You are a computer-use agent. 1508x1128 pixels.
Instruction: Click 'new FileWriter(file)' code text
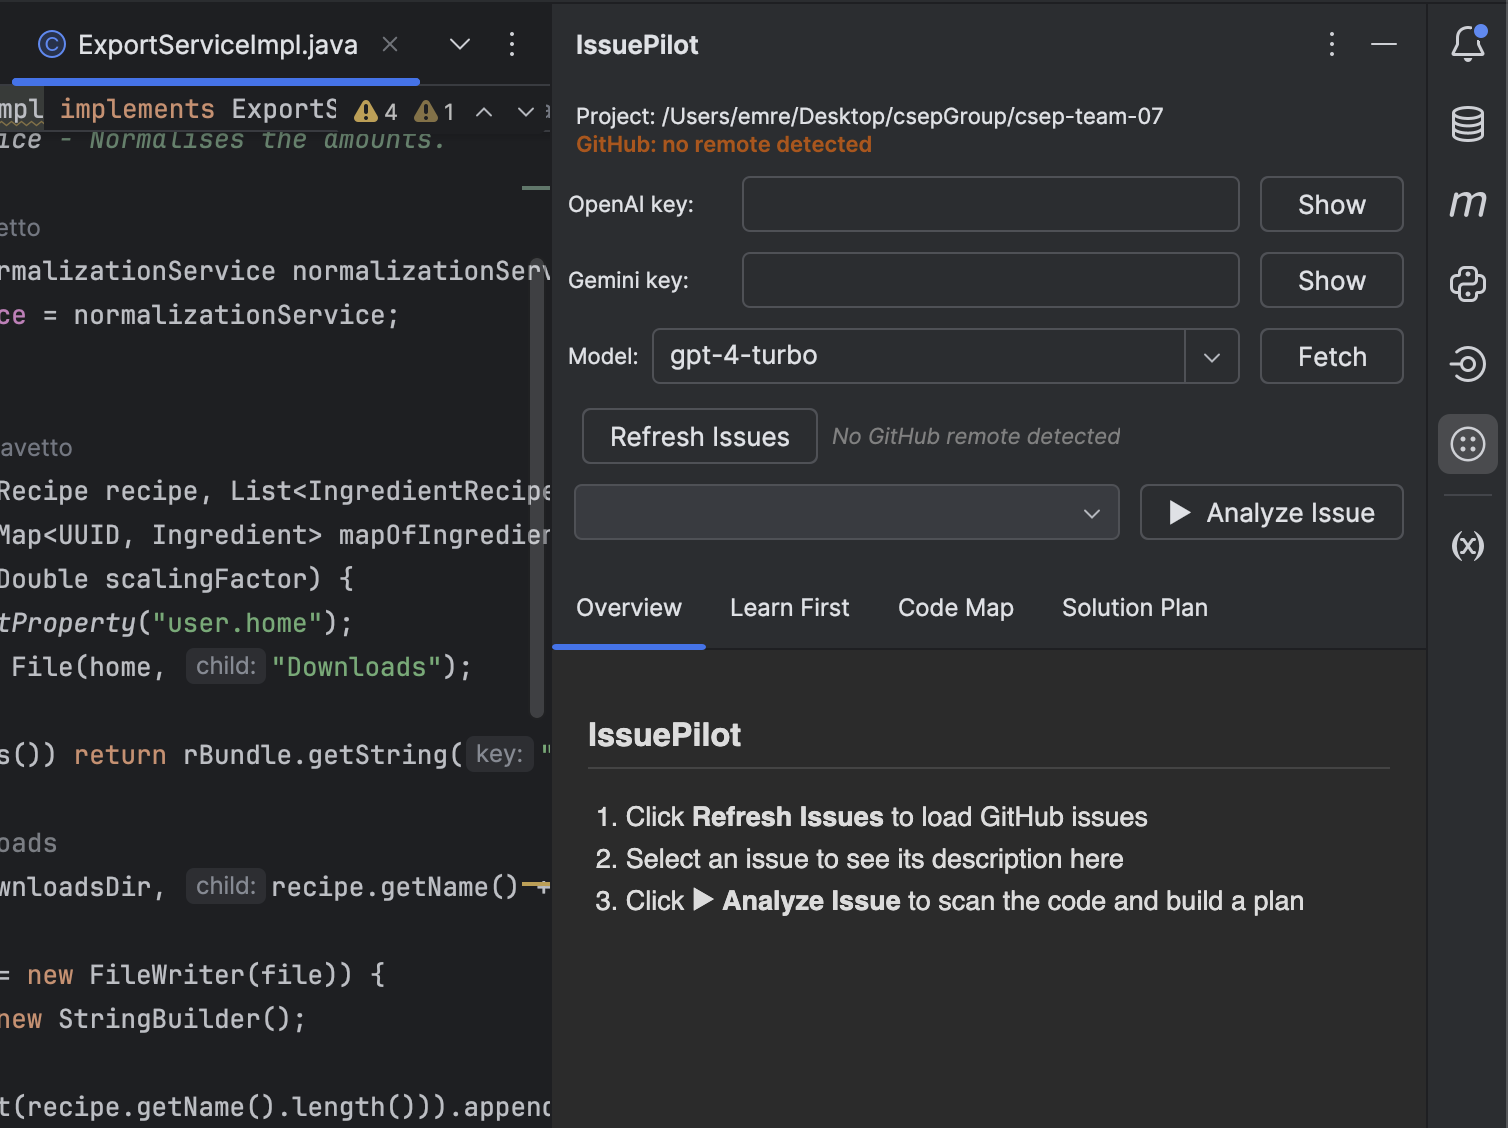tap(190, 975)
